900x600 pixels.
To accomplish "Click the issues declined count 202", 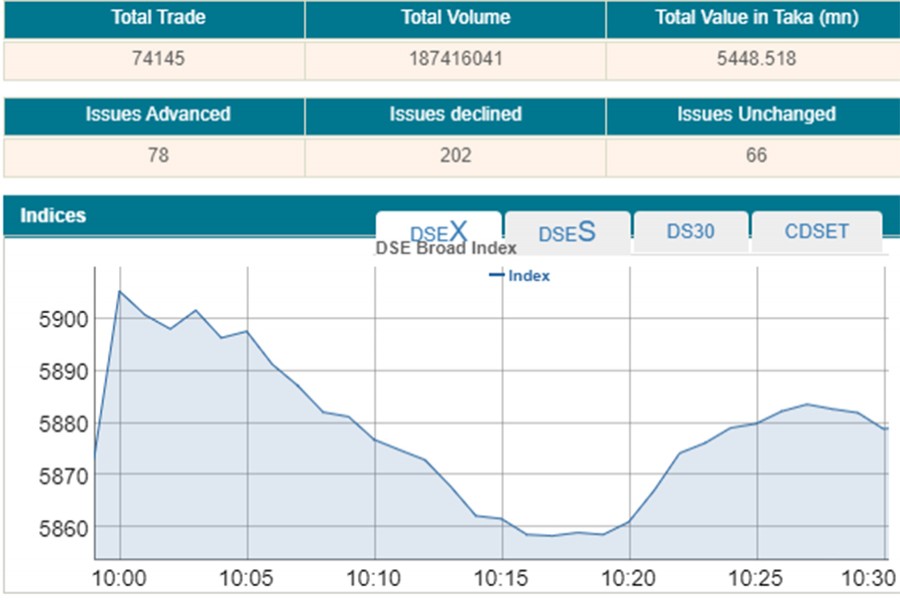I will click(x=455, y=155).
